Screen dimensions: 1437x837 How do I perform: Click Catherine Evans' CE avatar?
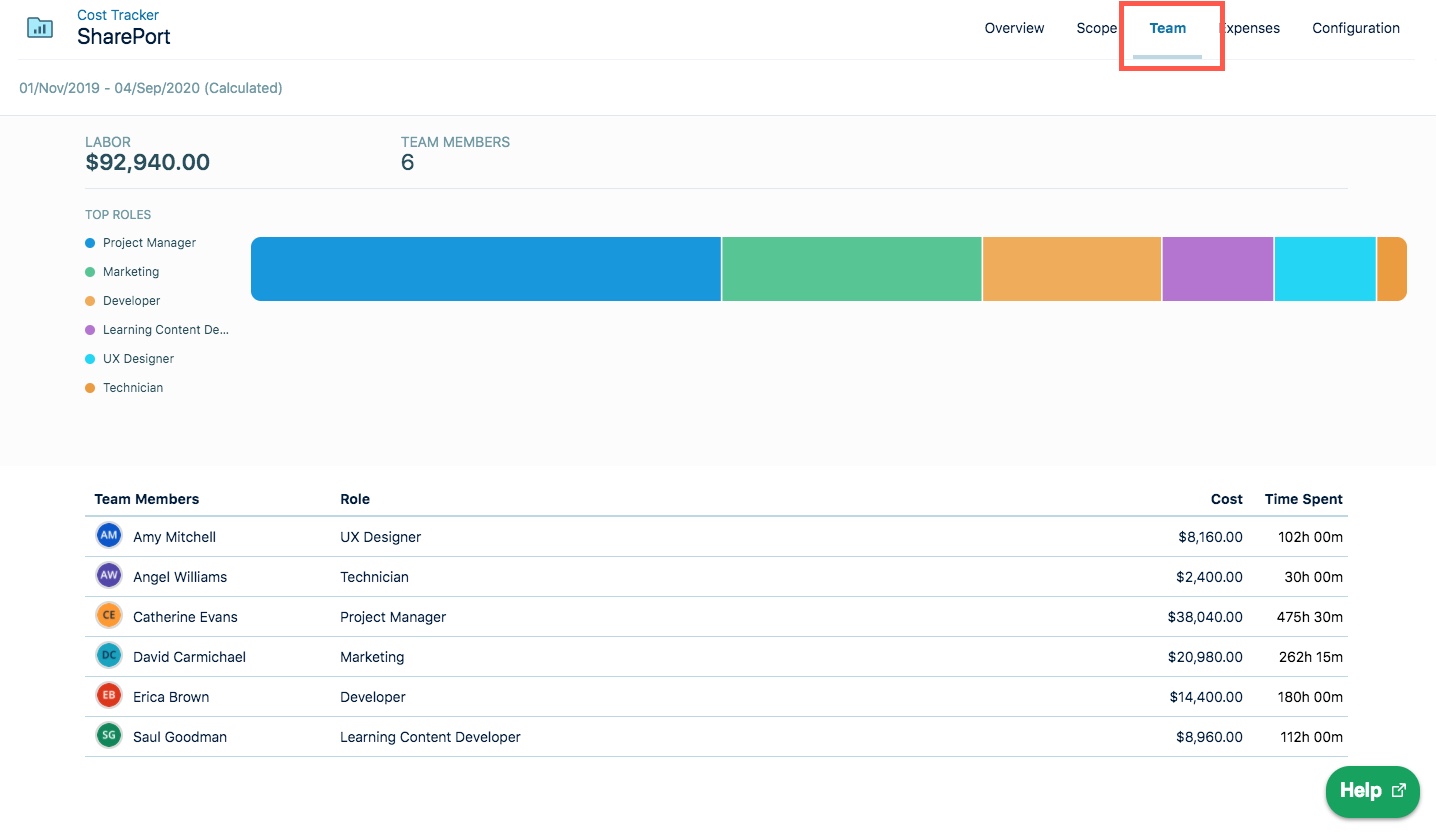coord(109,616)
